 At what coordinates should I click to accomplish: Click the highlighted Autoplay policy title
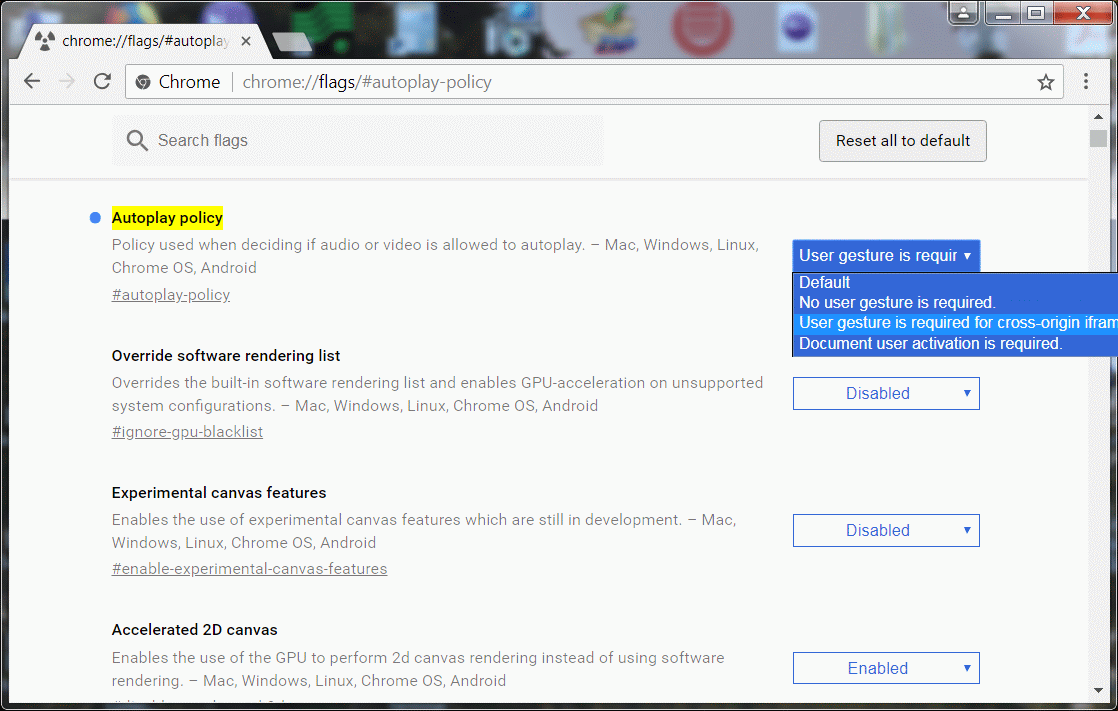click(x=167, y=218)
